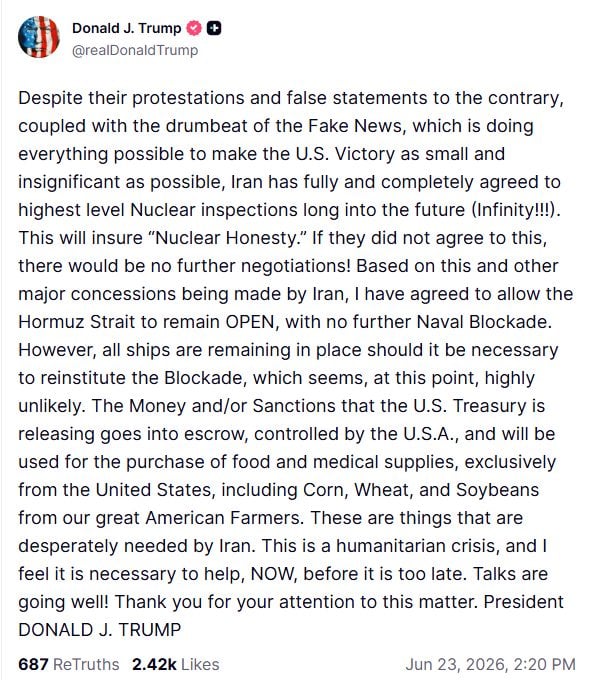The height and width of the screenshot is (680, 589).
Task: Open the @realDonaldTrump handle link
Action: click(135, 50)
